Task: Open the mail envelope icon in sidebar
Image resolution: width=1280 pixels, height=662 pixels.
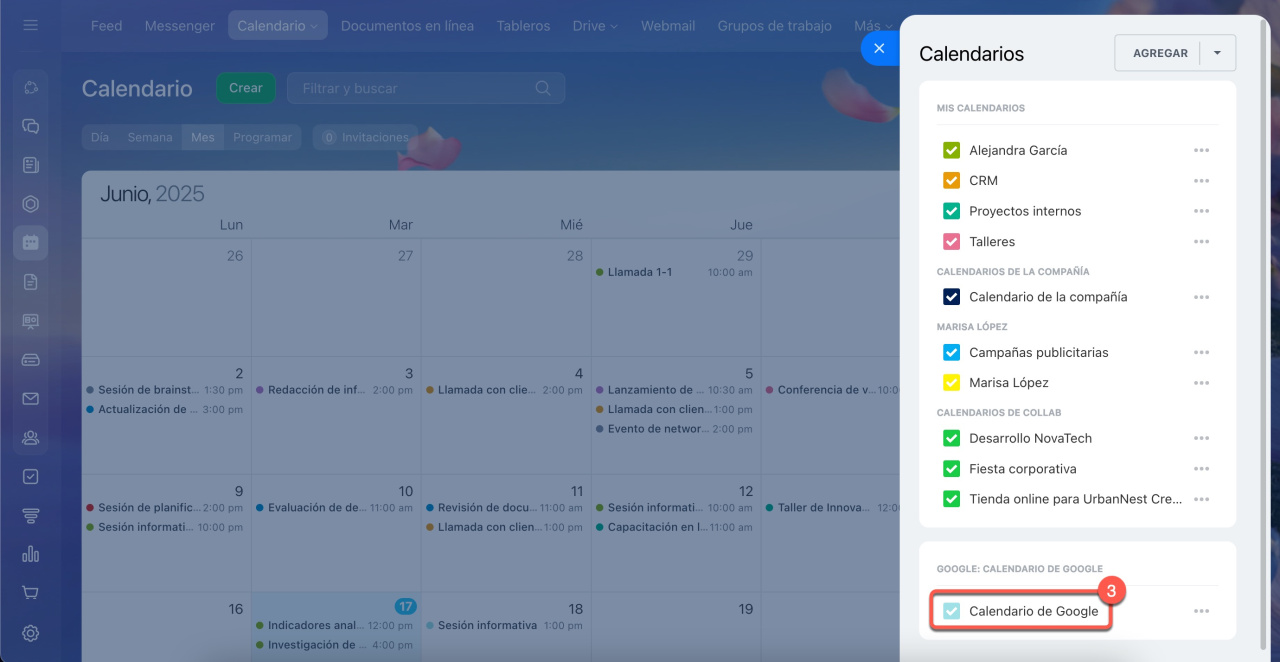Action: [30, 399]
